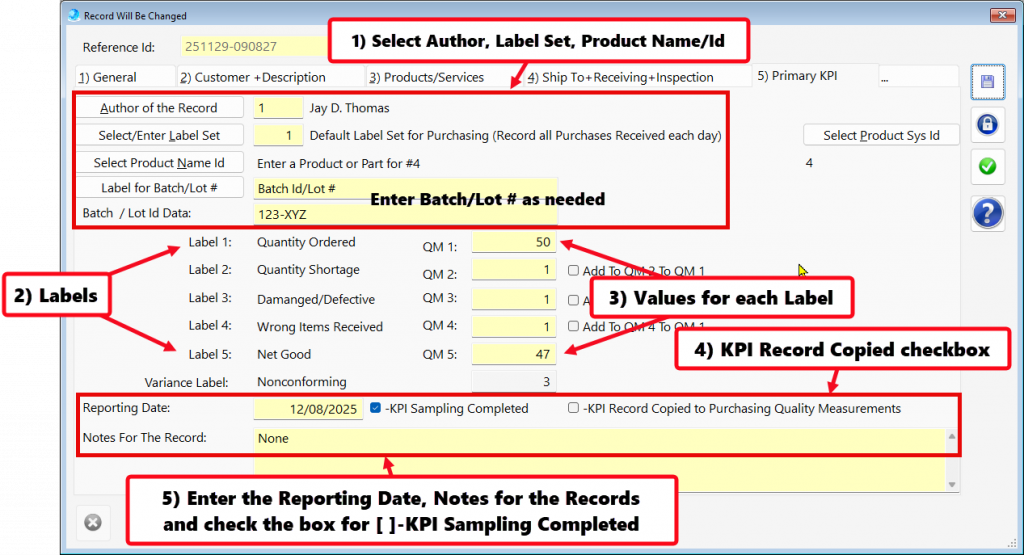Open the 4) Ship To+Receiving+Inspection tab
The image size is (1024, 555).
coord(620,77)
